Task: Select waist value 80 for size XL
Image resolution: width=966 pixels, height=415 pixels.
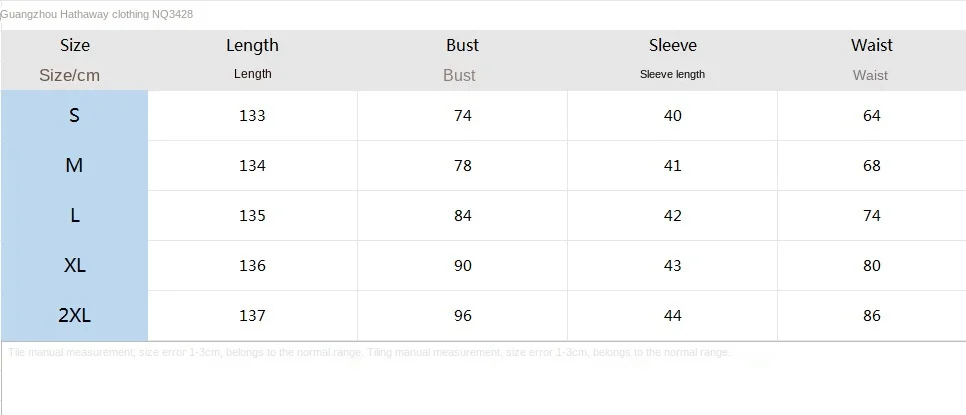Action: (x=872, y=265)
